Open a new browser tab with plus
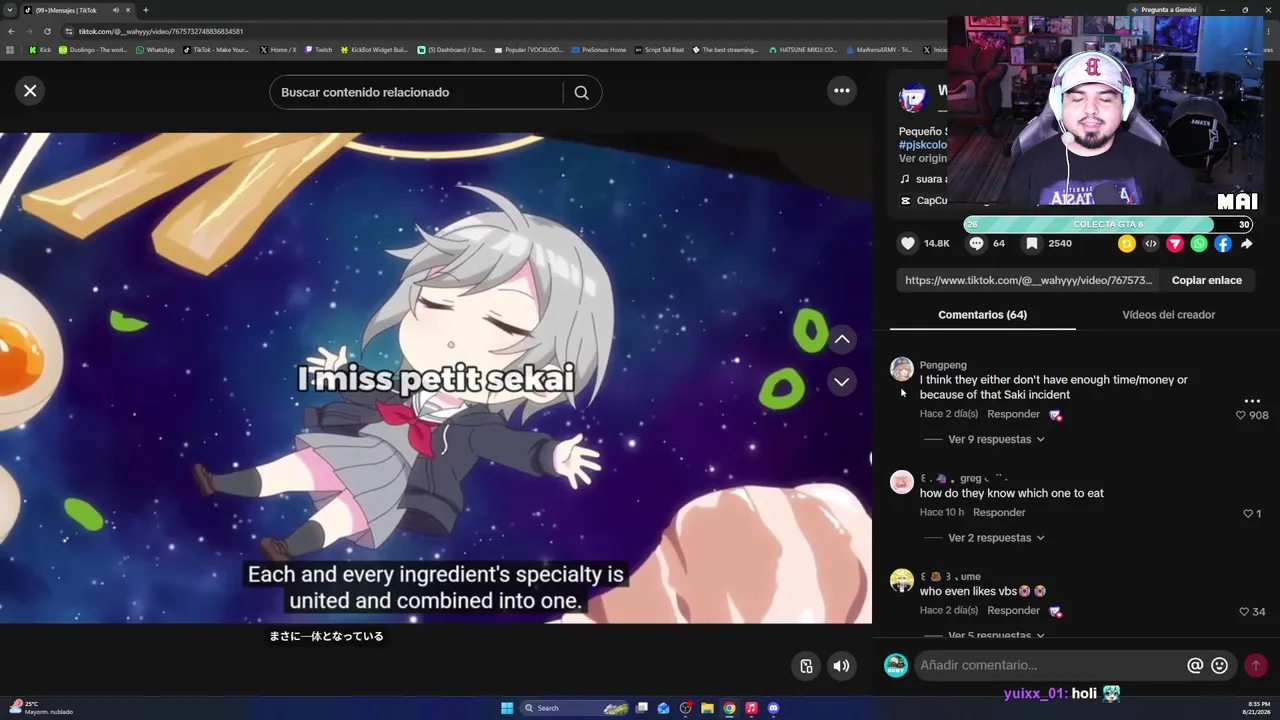Screen dimensions: 1280x720 [x=146, y=10]
